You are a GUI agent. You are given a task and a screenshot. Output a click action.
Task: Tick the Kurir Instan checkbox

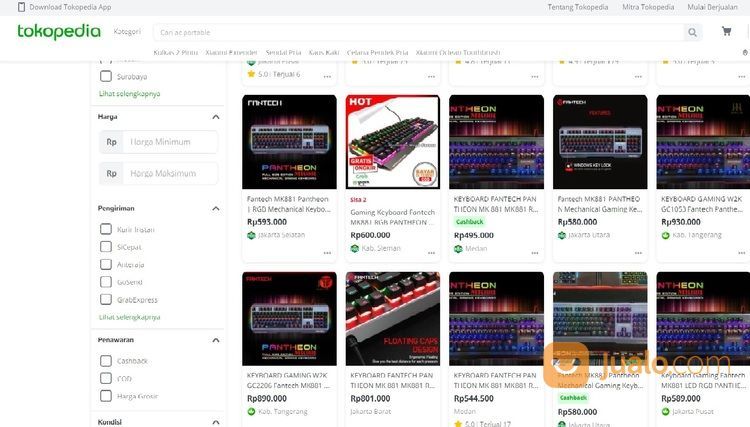pos(106,229)
